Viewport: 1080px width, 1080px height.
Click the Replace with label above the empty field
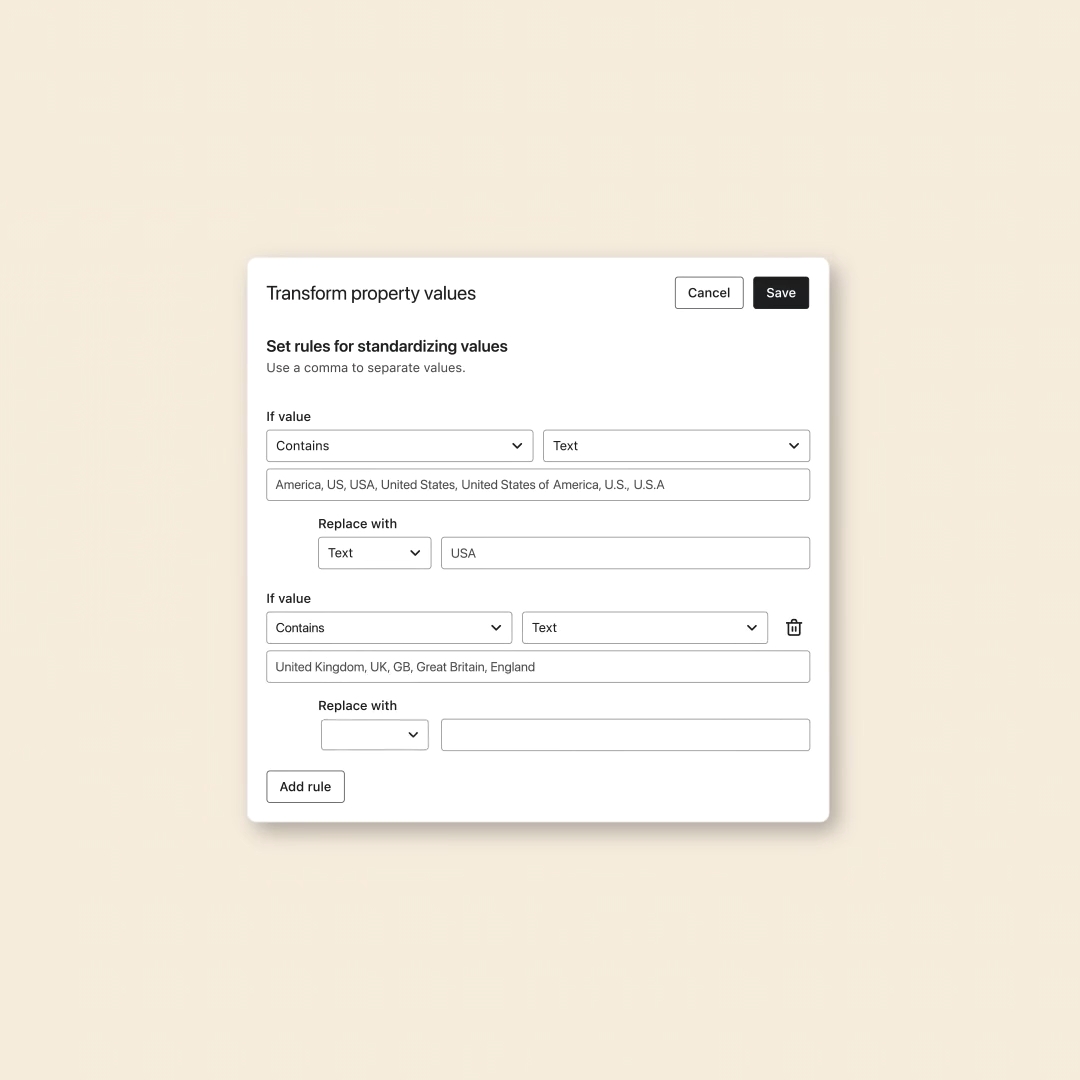pos(357,706)
